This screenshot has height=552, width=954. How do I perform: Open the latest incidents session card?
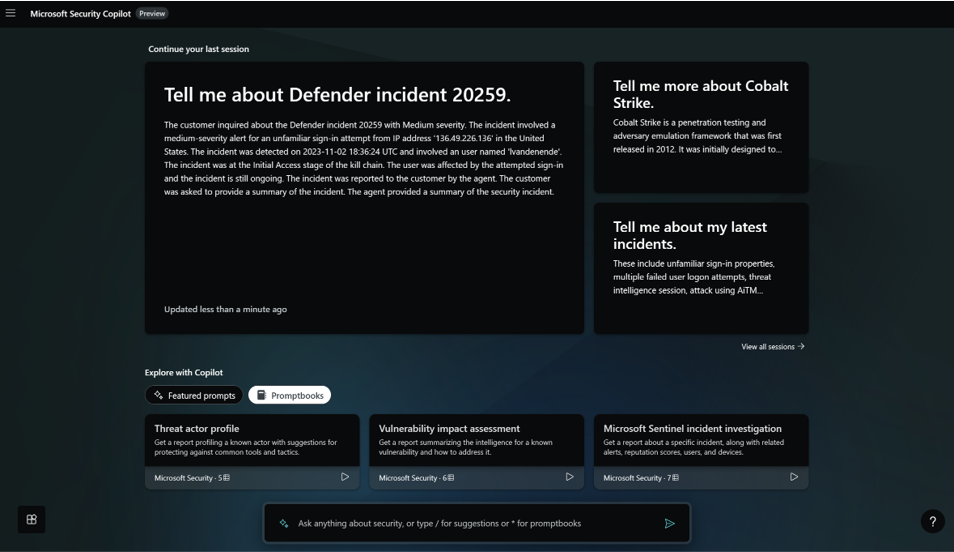[701, 268]
